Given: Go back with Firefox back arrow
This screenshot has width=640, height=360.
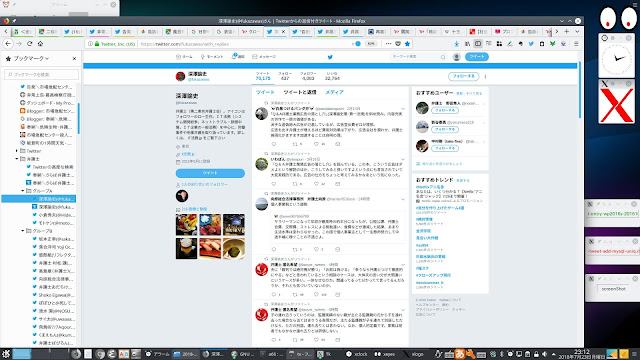Looking at the screenshot, I should (x=8, y=44).
